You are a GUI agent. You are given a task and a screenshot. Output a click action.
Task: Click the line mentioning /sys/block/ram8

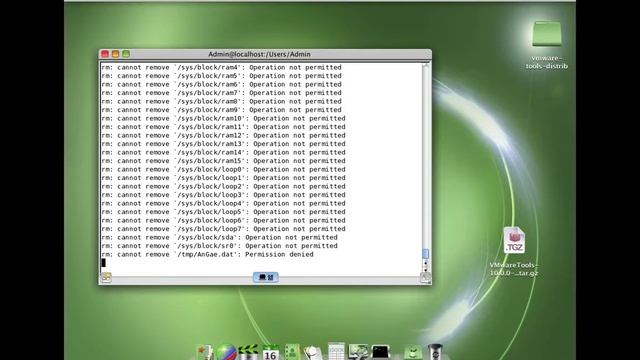(x=221, y=101)
